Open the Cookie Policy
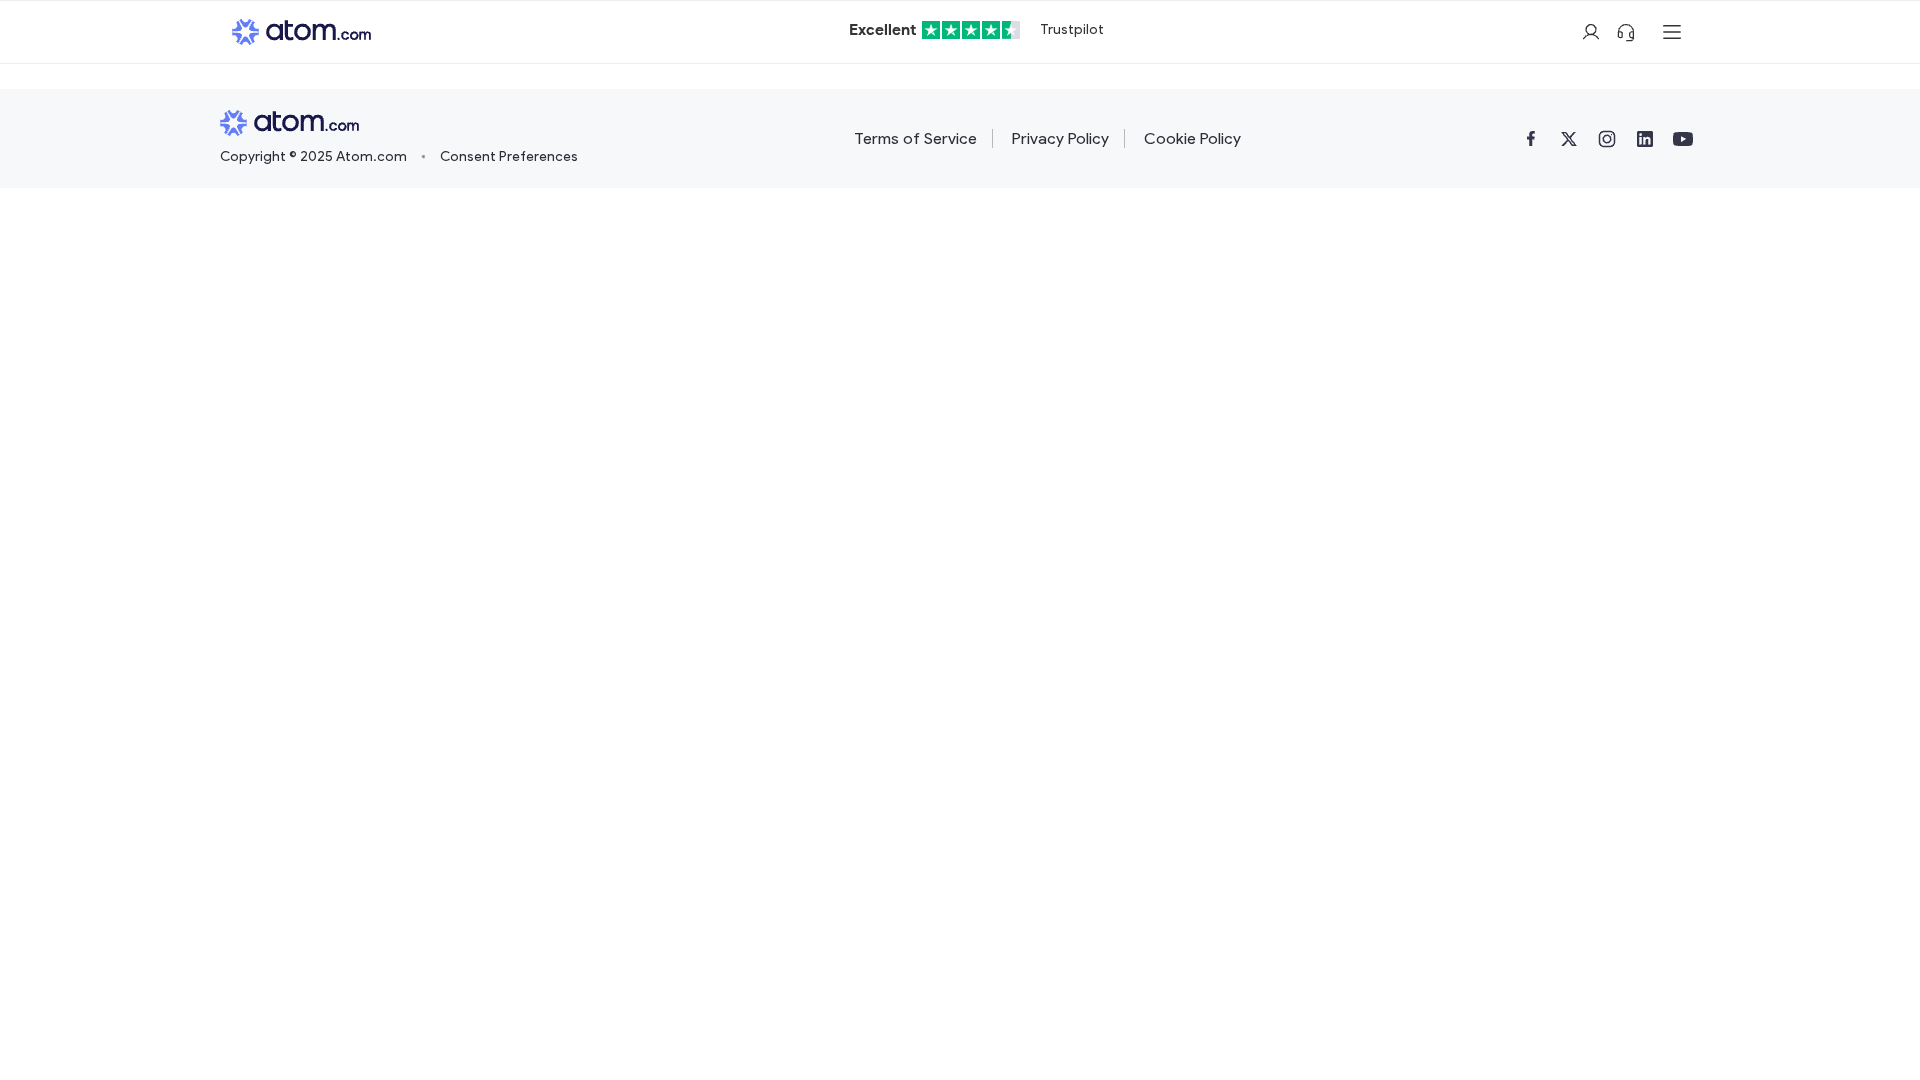 [1191, 139]
